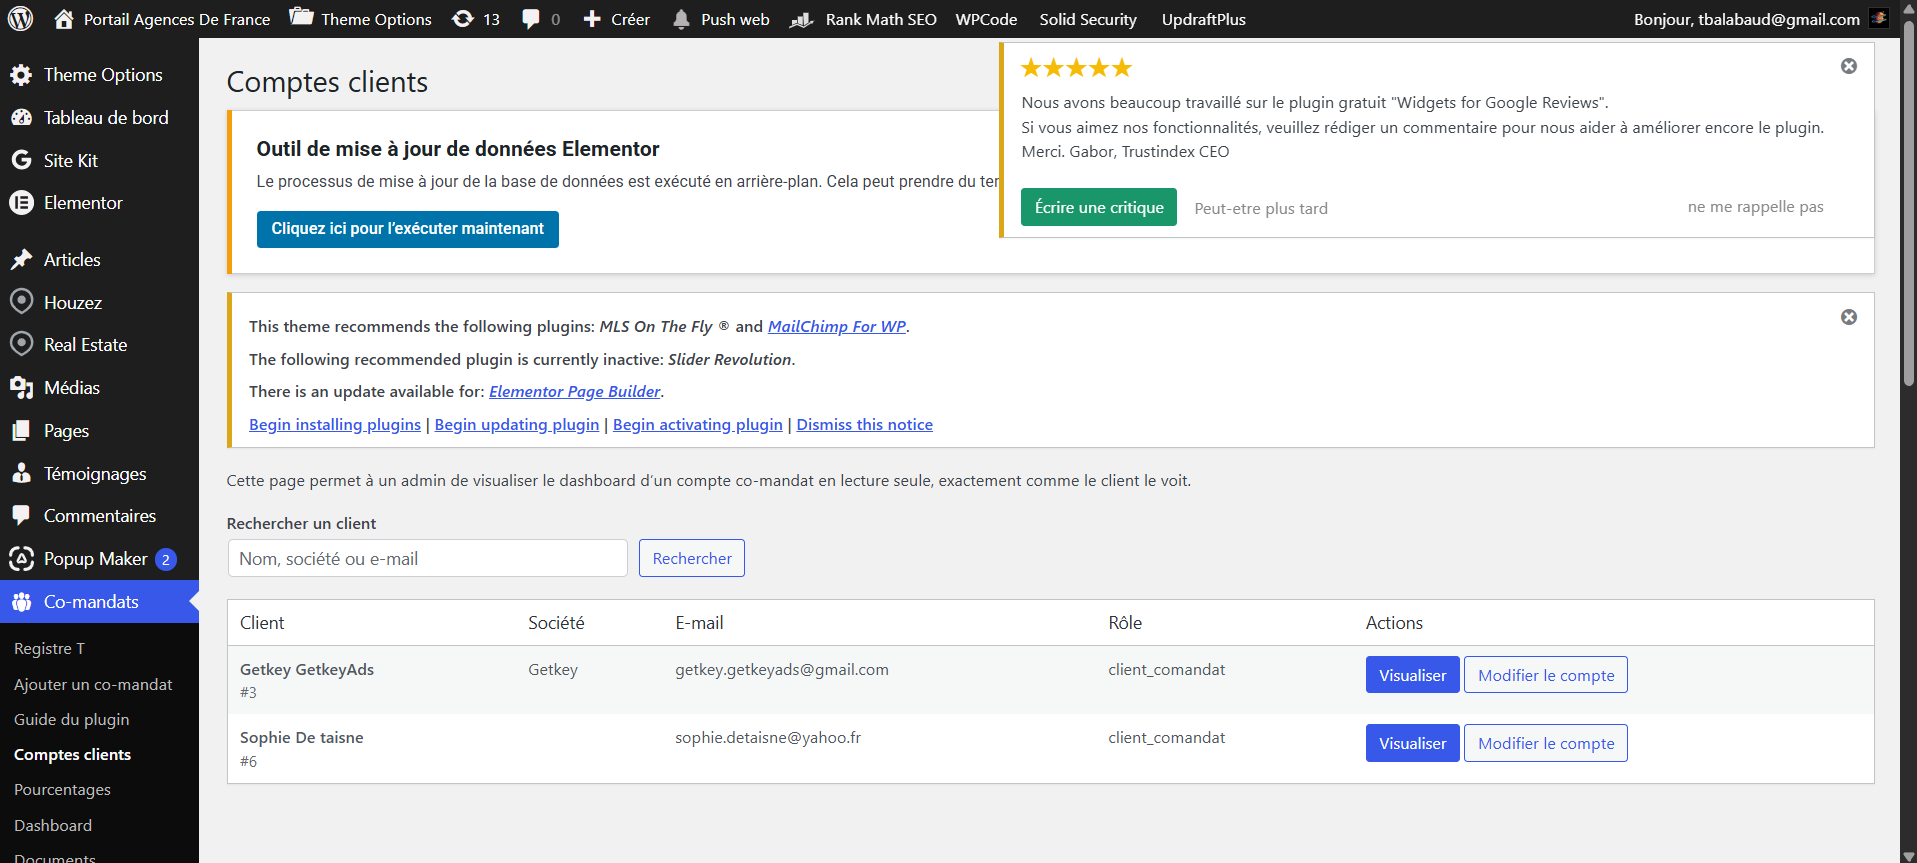Click Begin updating plugin link

point(517,425)
